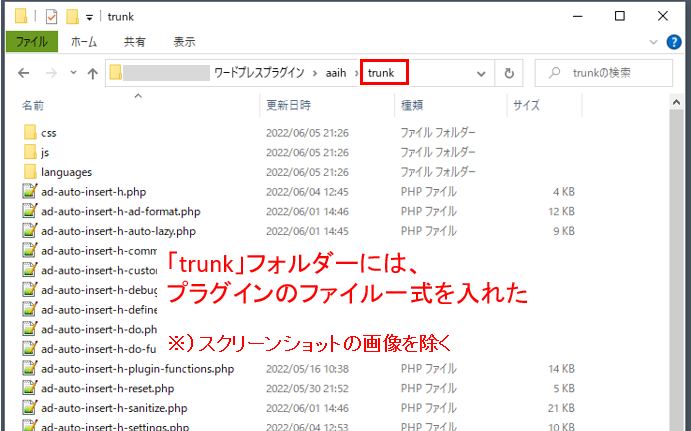691x431 pixels.
Task: Select the languages folder icon
Action: point(30,172)
